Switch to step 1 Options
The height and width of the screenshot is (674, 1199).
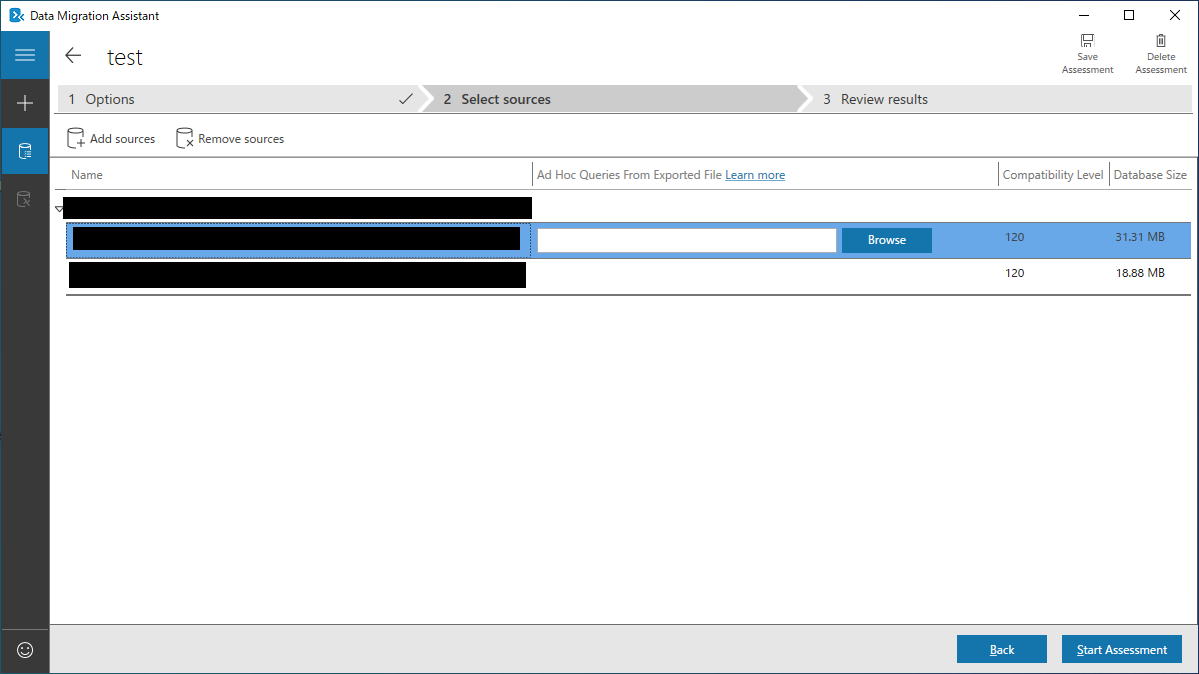click(x=239, y=99)
